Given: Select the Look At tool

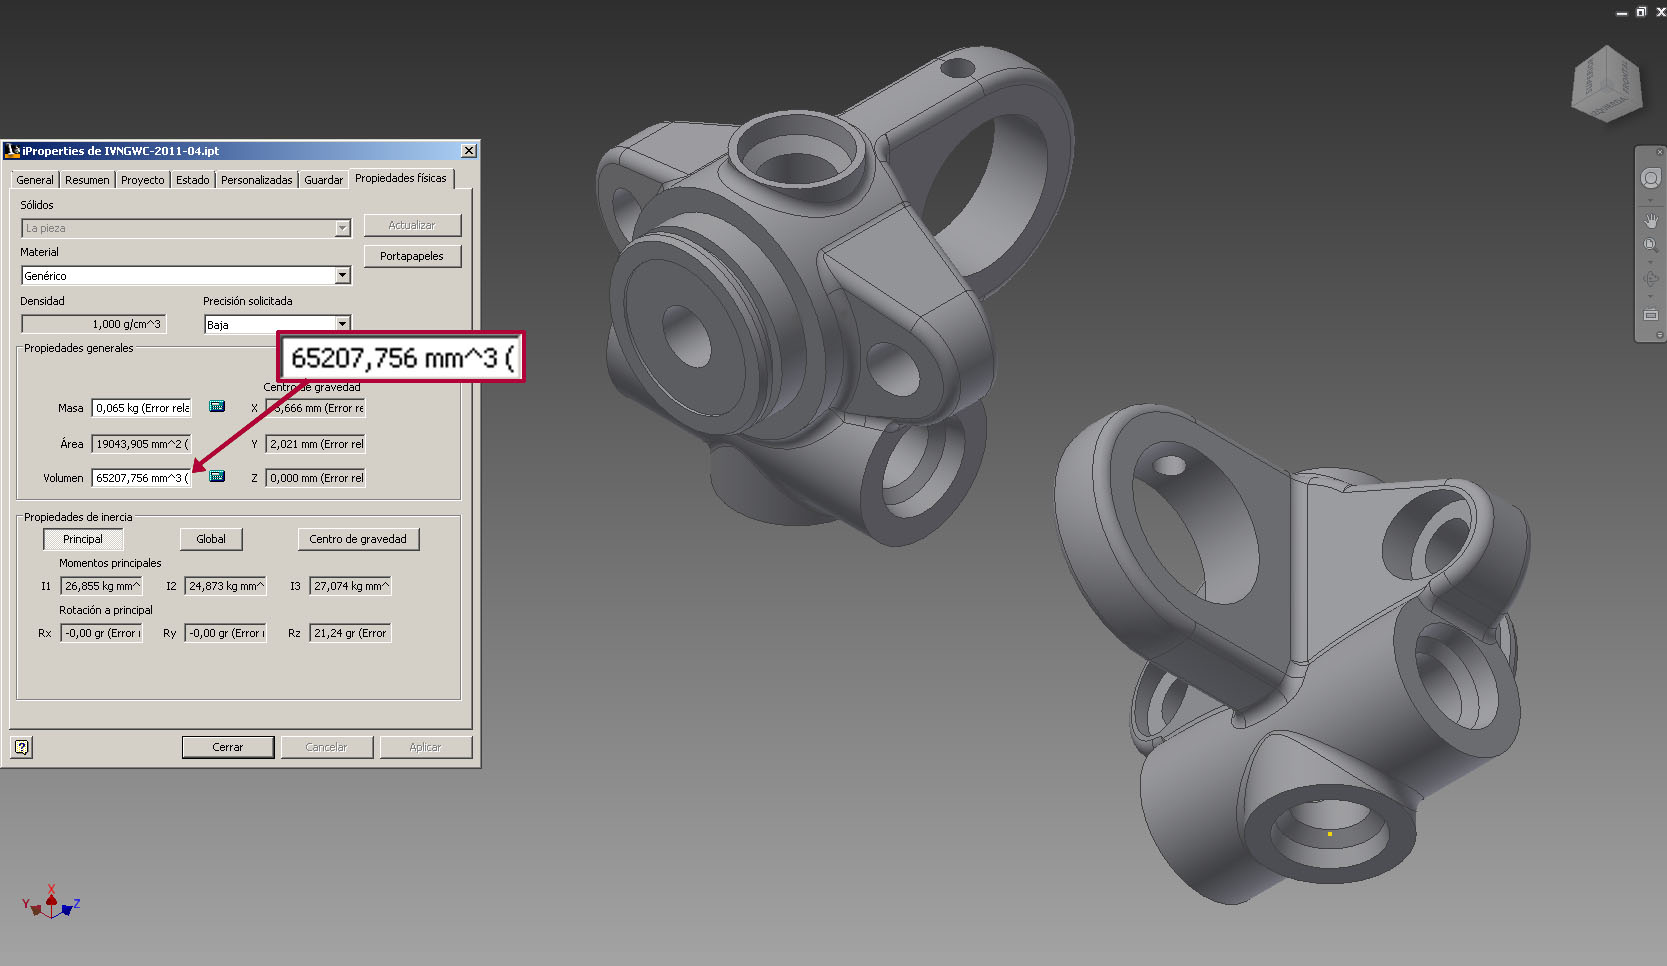Looking at the screenshot, I should [1651, 314].
